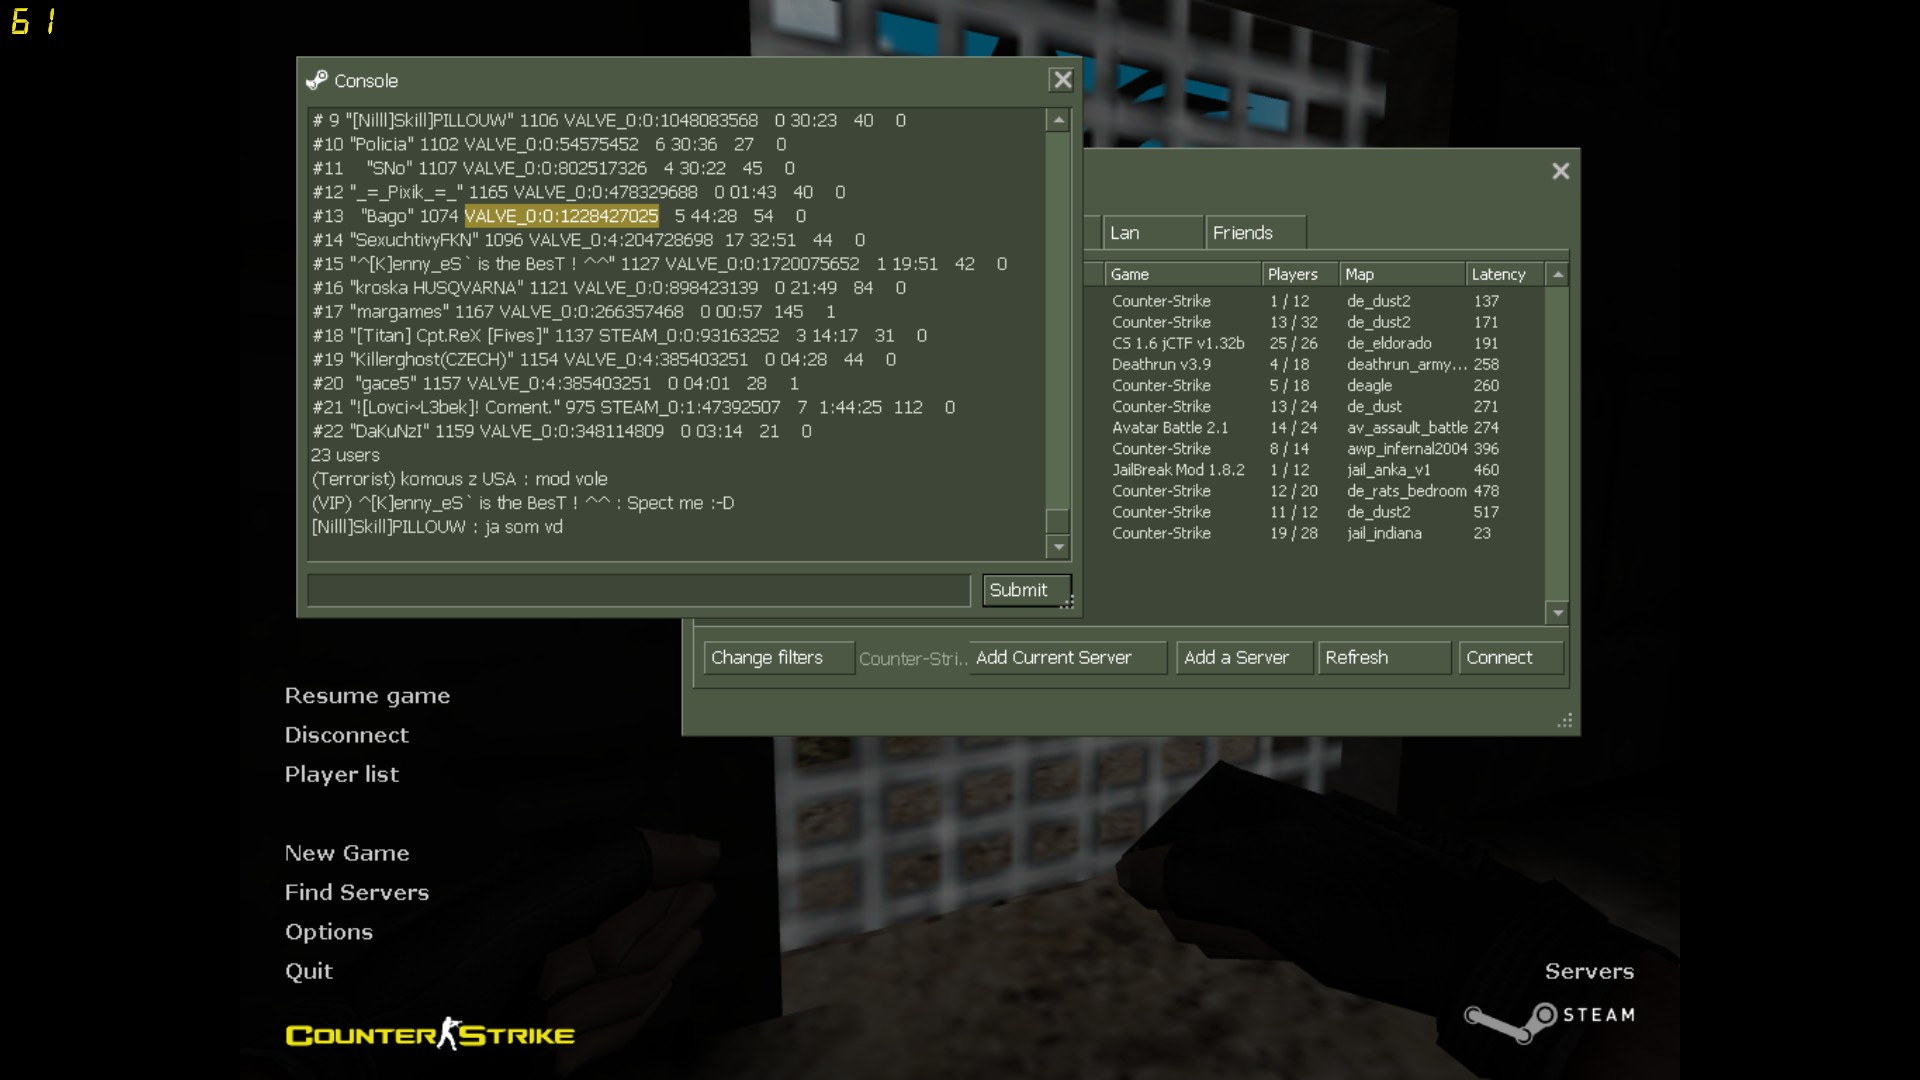Sort servers by Latency column
This screenshot has width=1920, height=1080.
1505,274
